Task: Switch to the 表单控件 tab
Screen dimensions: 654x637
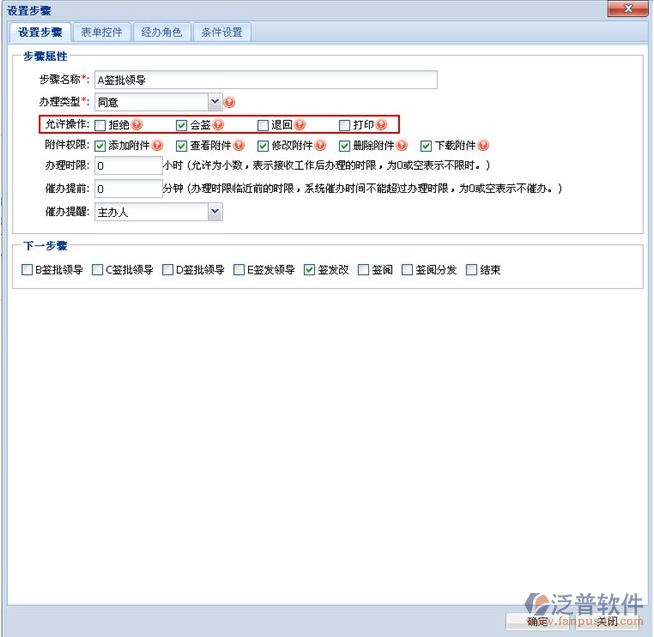Action: click(102, 32)
